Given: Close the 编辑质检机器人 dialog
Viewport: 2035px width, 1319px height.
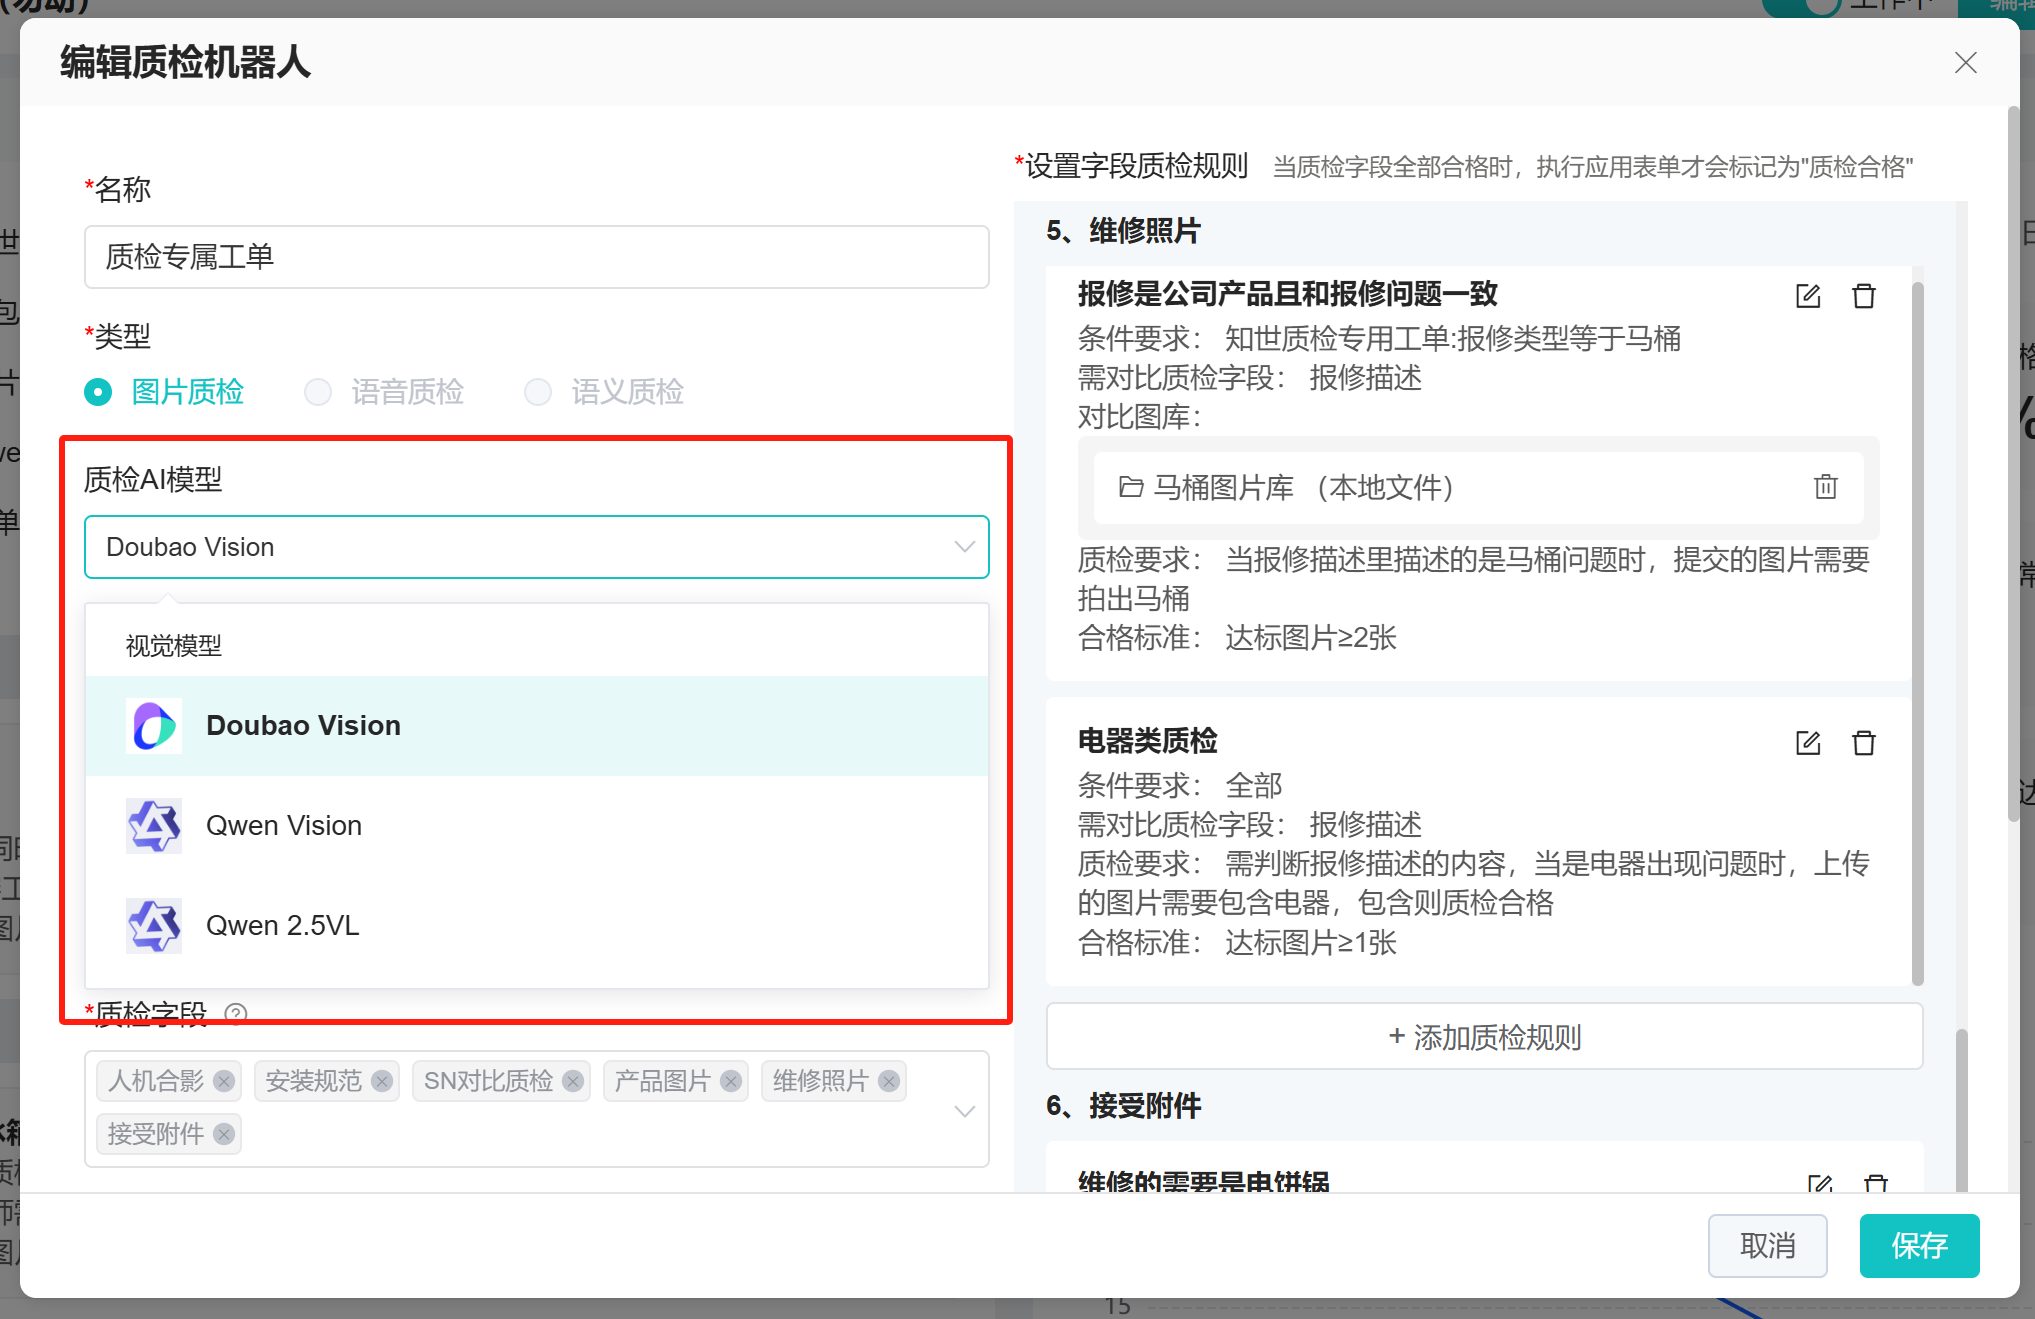Looking at the screenshot, I should tap(1965, 63).
